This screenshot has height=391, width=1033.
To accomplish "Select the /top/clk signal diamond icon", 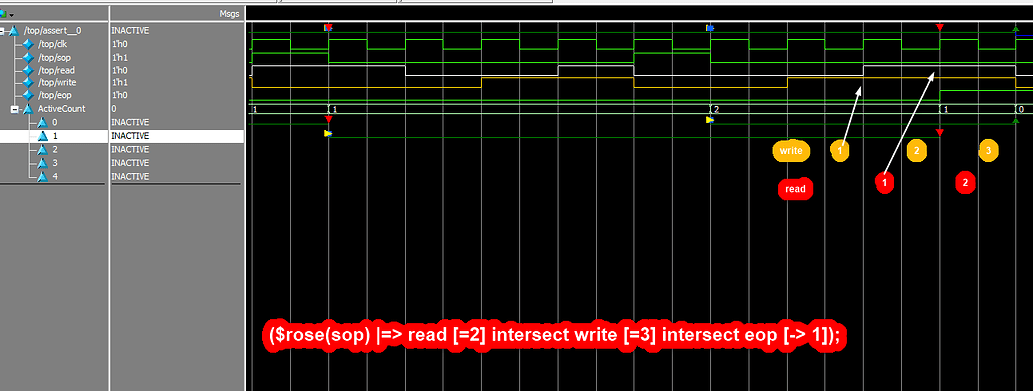I will [x=28, y=44].
